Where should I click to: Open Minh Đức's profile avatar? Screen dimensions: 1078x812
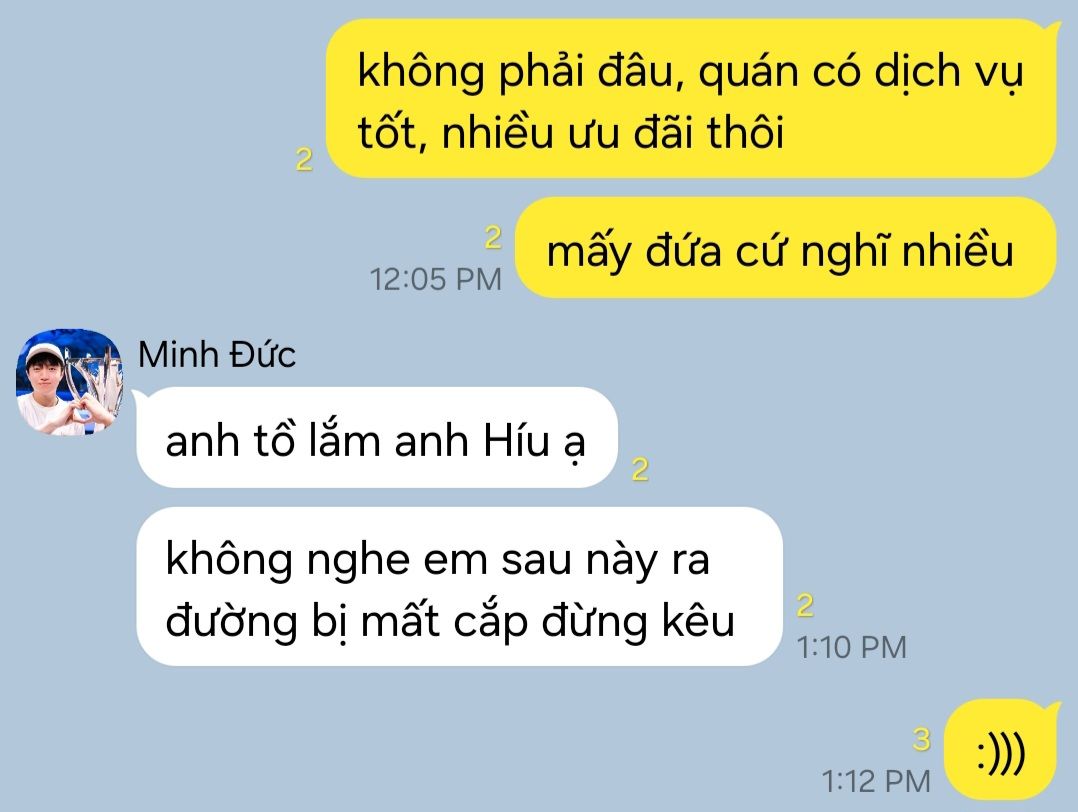69,382
